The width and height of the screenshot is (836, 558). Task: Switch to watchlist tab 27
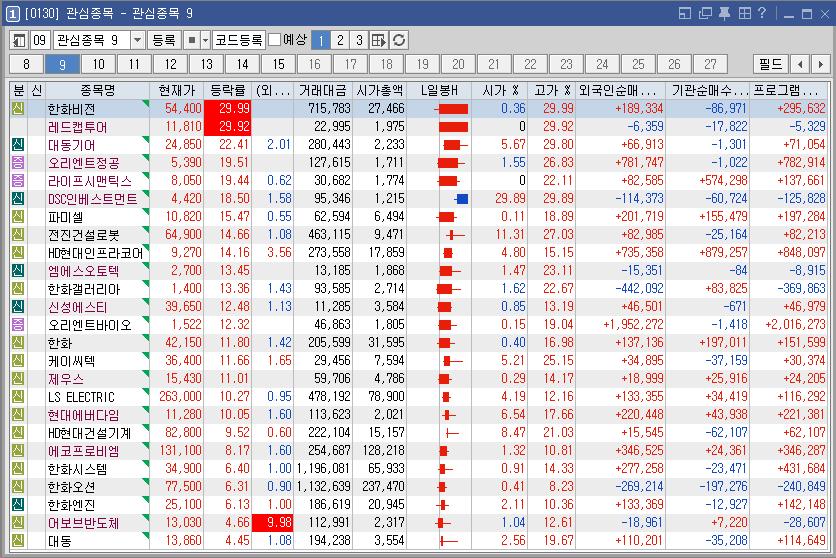coord(711,64)
